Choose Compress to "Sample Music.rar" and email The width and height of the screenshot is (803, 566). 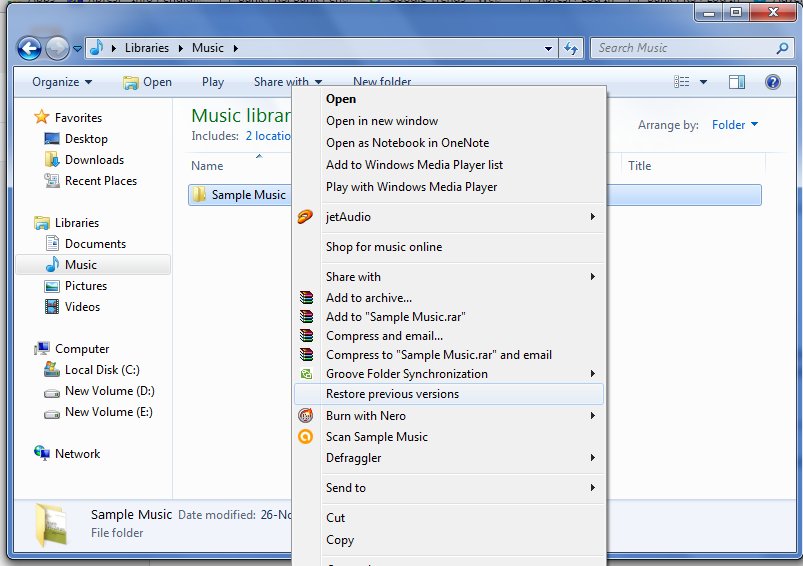[450, 354]
